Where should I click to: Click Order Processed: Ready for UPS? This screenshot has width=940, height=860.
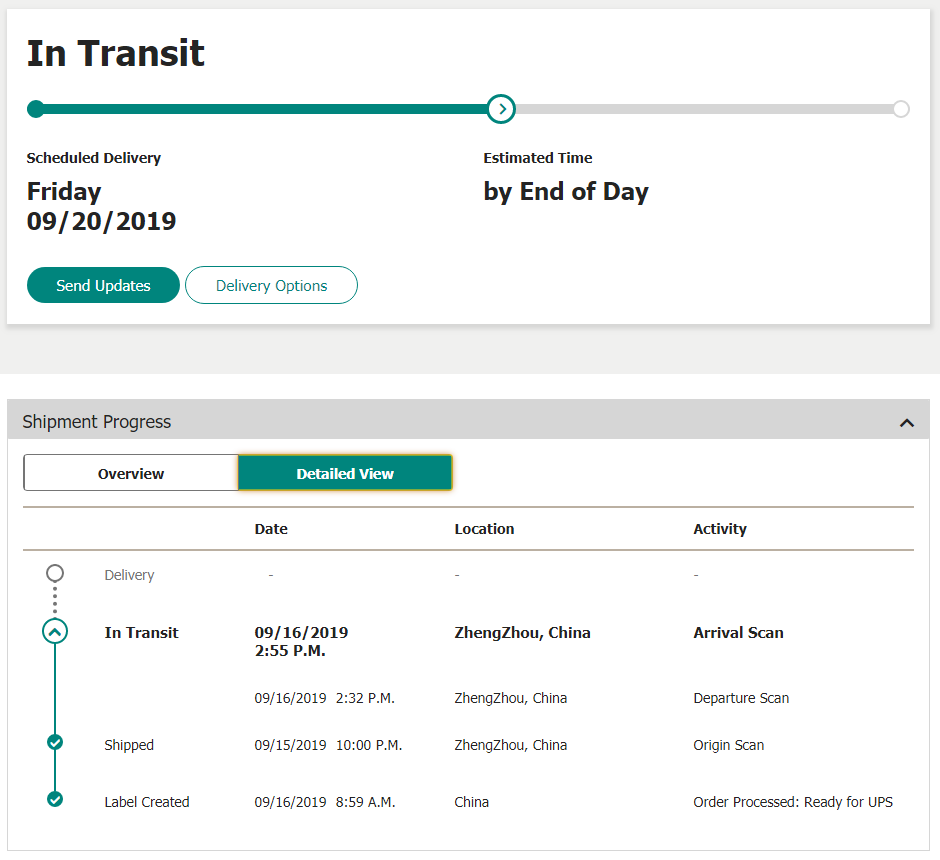(x=792, y=802)
